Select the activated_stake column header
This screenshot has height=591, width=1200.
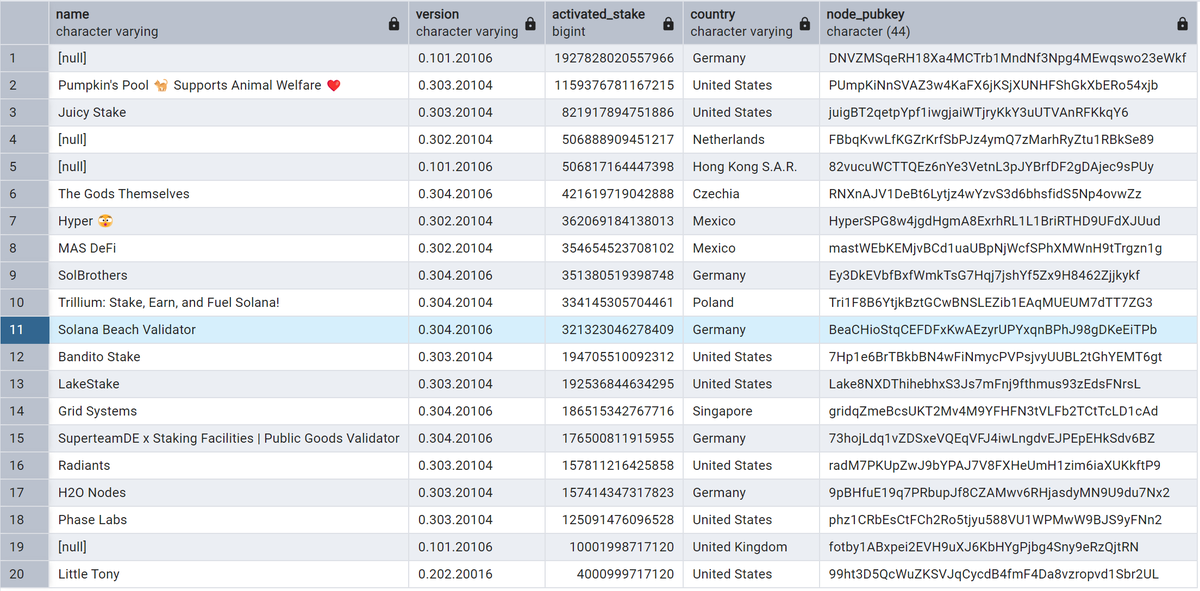(x=613, y=23)
